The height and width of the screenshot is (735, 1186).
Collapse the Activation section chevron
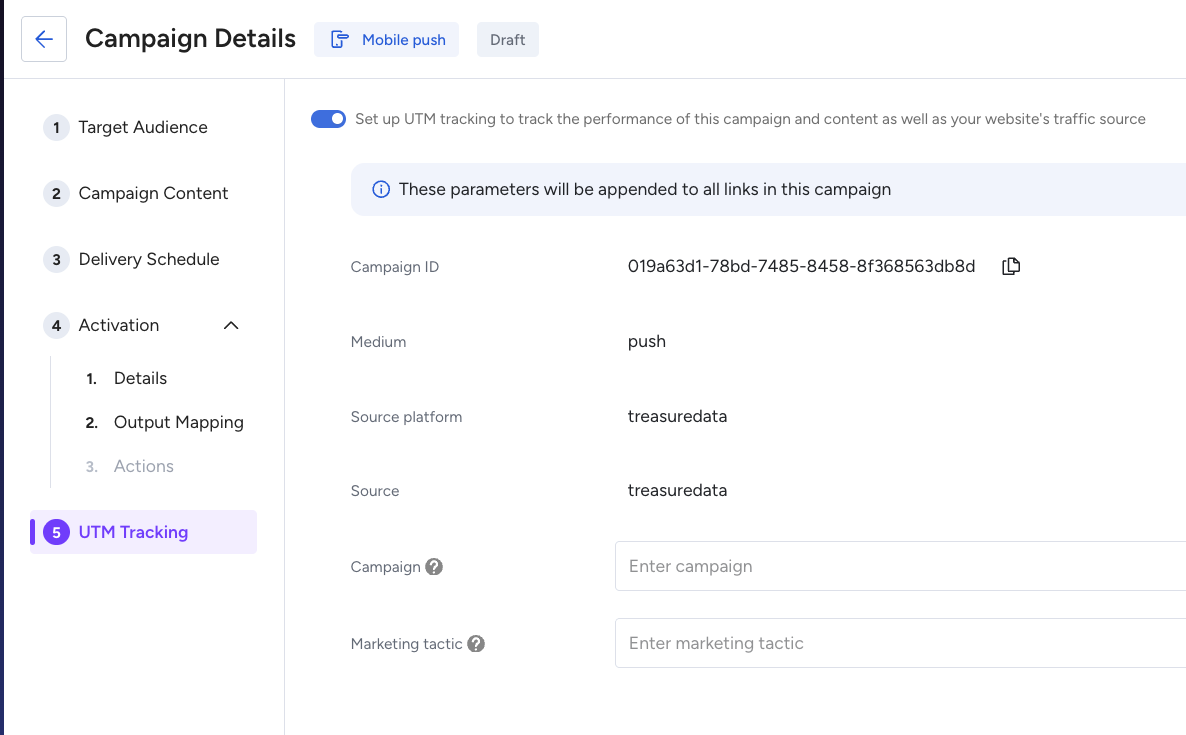click(231, 325)
